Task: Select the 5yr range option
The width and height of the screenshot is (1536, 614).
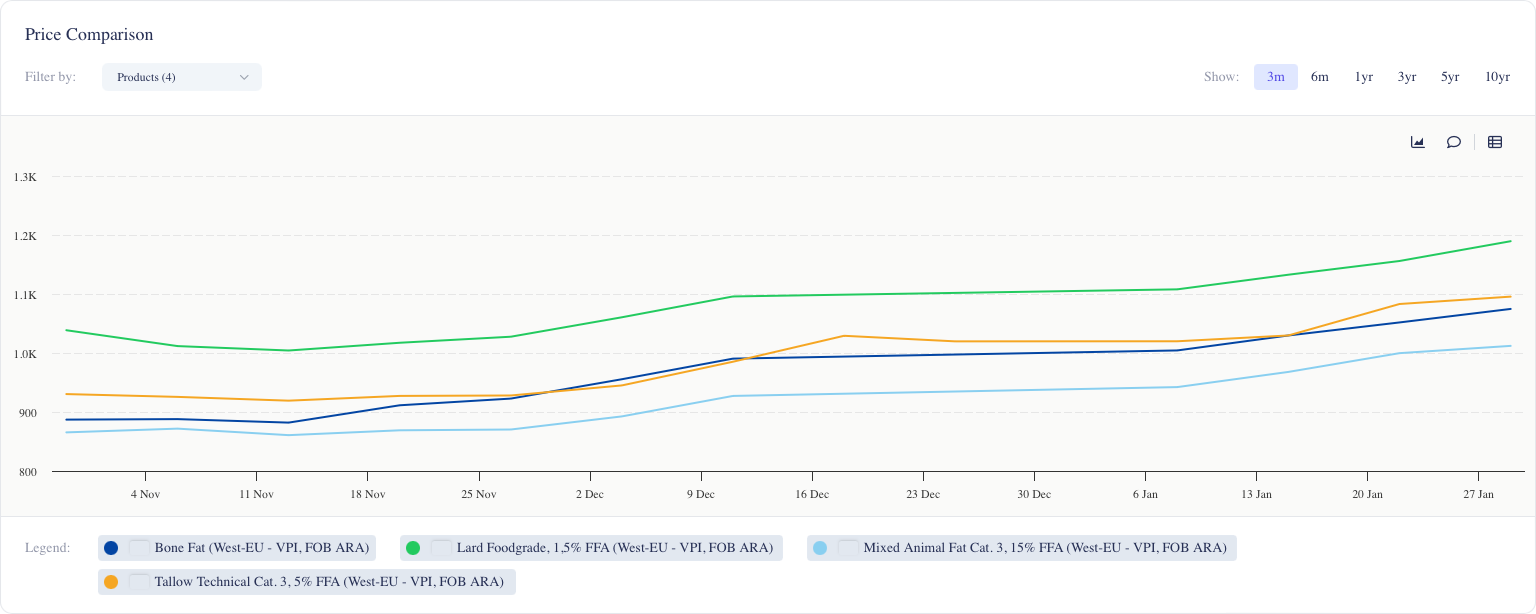Action: [1450, 77]
